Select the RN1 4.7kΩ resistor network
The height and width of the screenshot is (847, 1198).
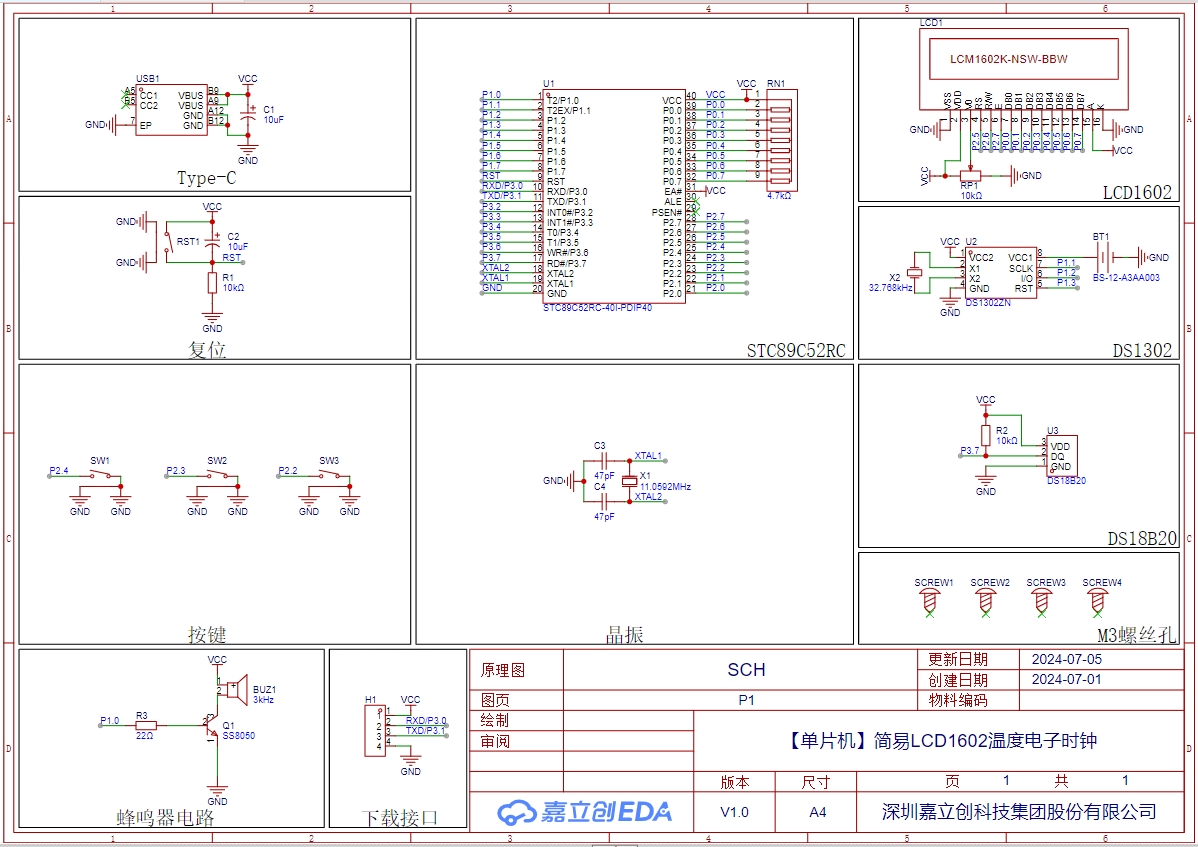782,140
